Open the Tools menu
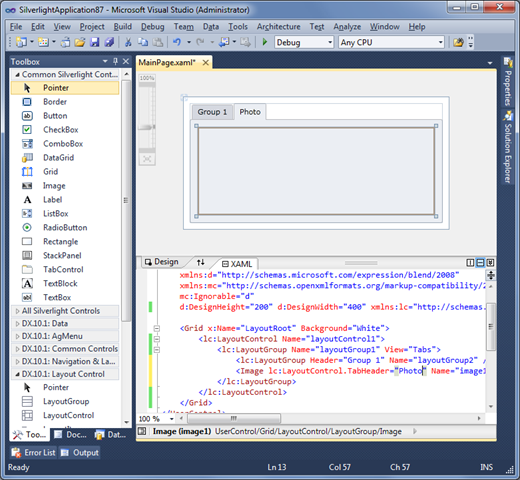The height and width of the screenshot is (480, 520). [238, 26]
